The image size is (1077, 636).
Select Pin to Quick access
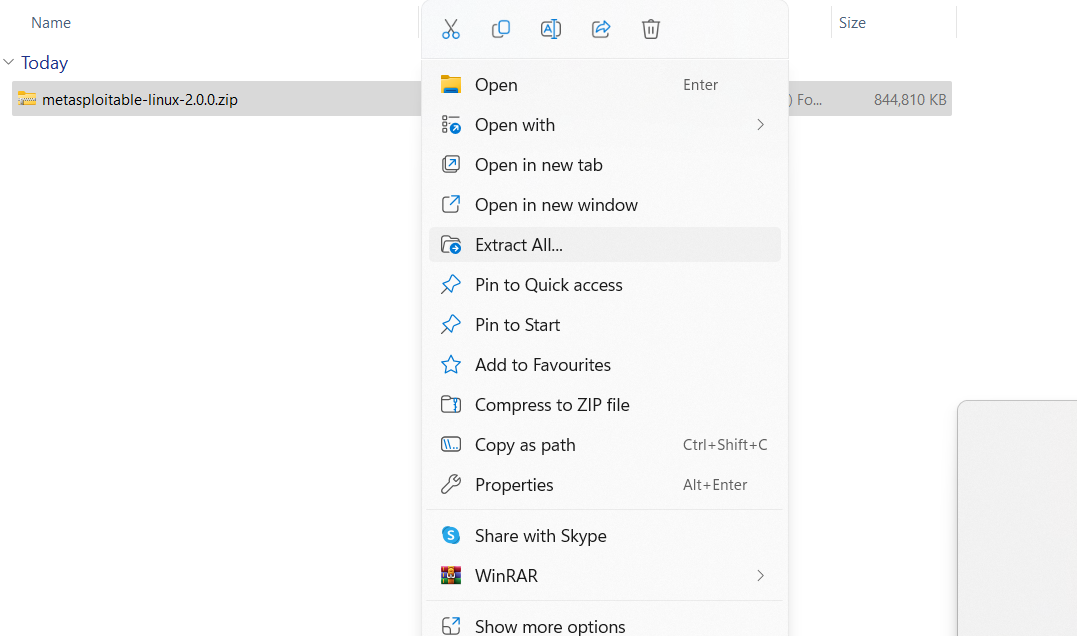tap(604, 284)
